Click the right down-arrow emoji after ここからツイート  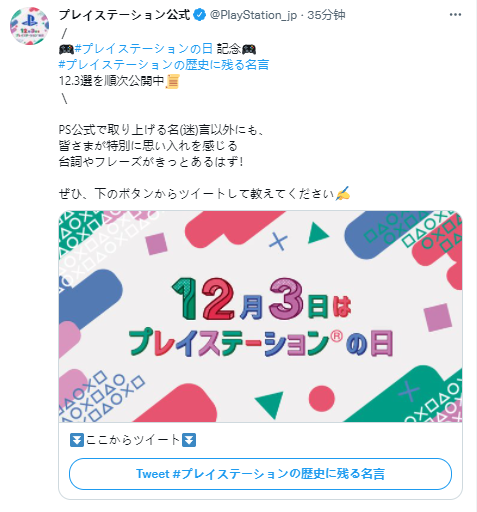pyautogui.click(x=189, y=440)
